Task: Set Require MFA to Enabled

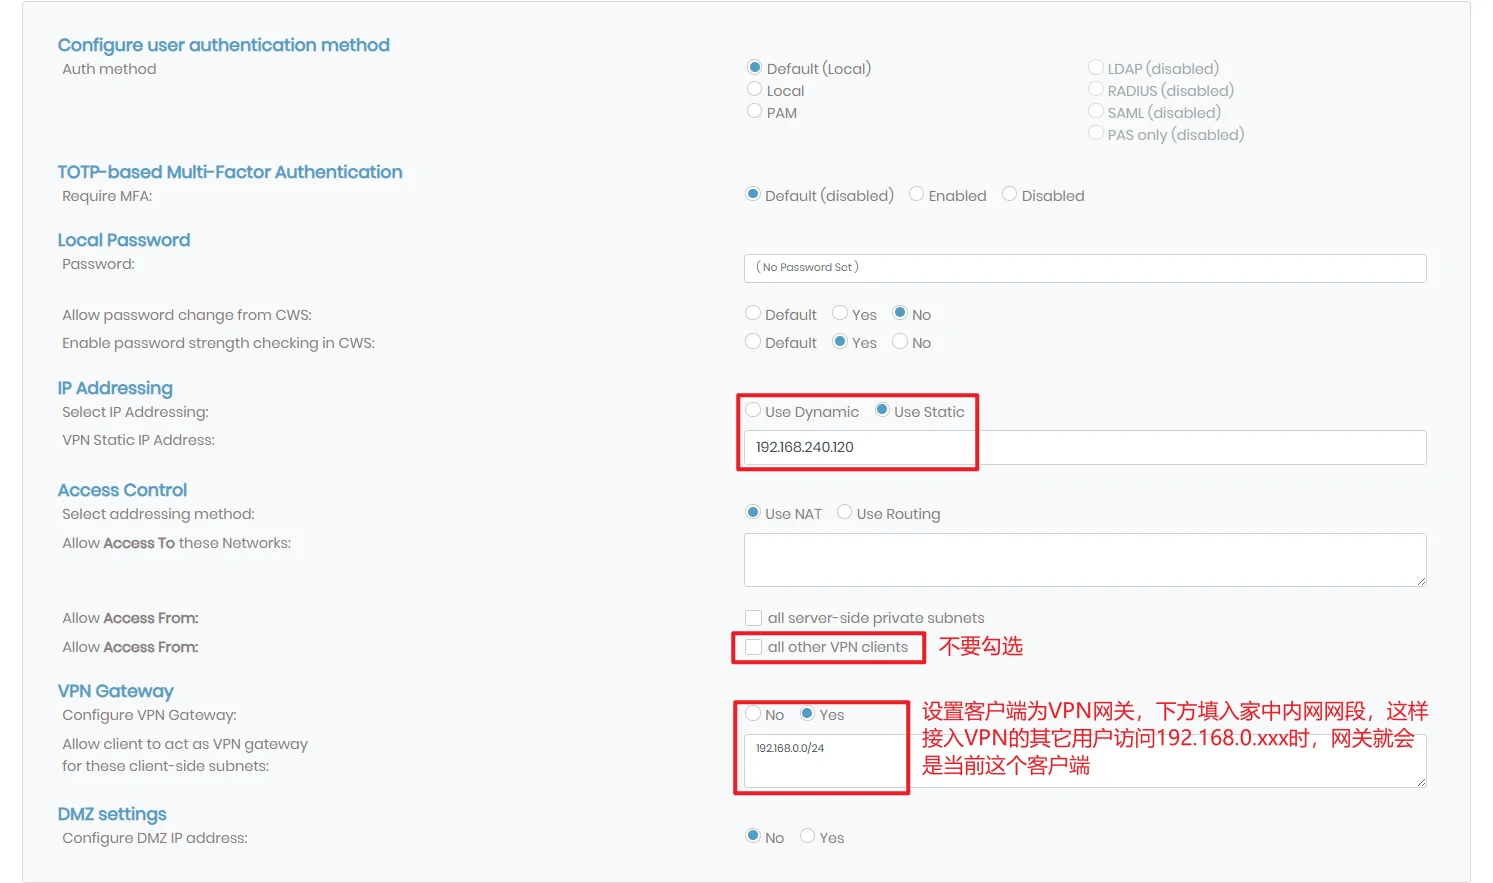Action: tap(916, 195)
